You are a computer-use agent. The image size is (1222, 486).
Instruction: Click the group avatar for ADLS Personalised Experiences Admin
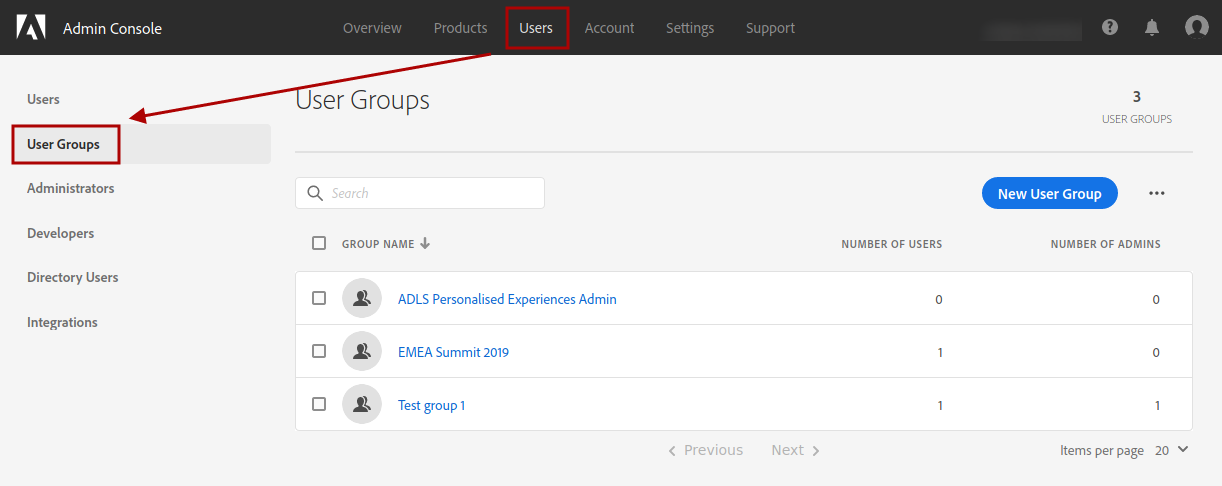[x=362, y=298]
